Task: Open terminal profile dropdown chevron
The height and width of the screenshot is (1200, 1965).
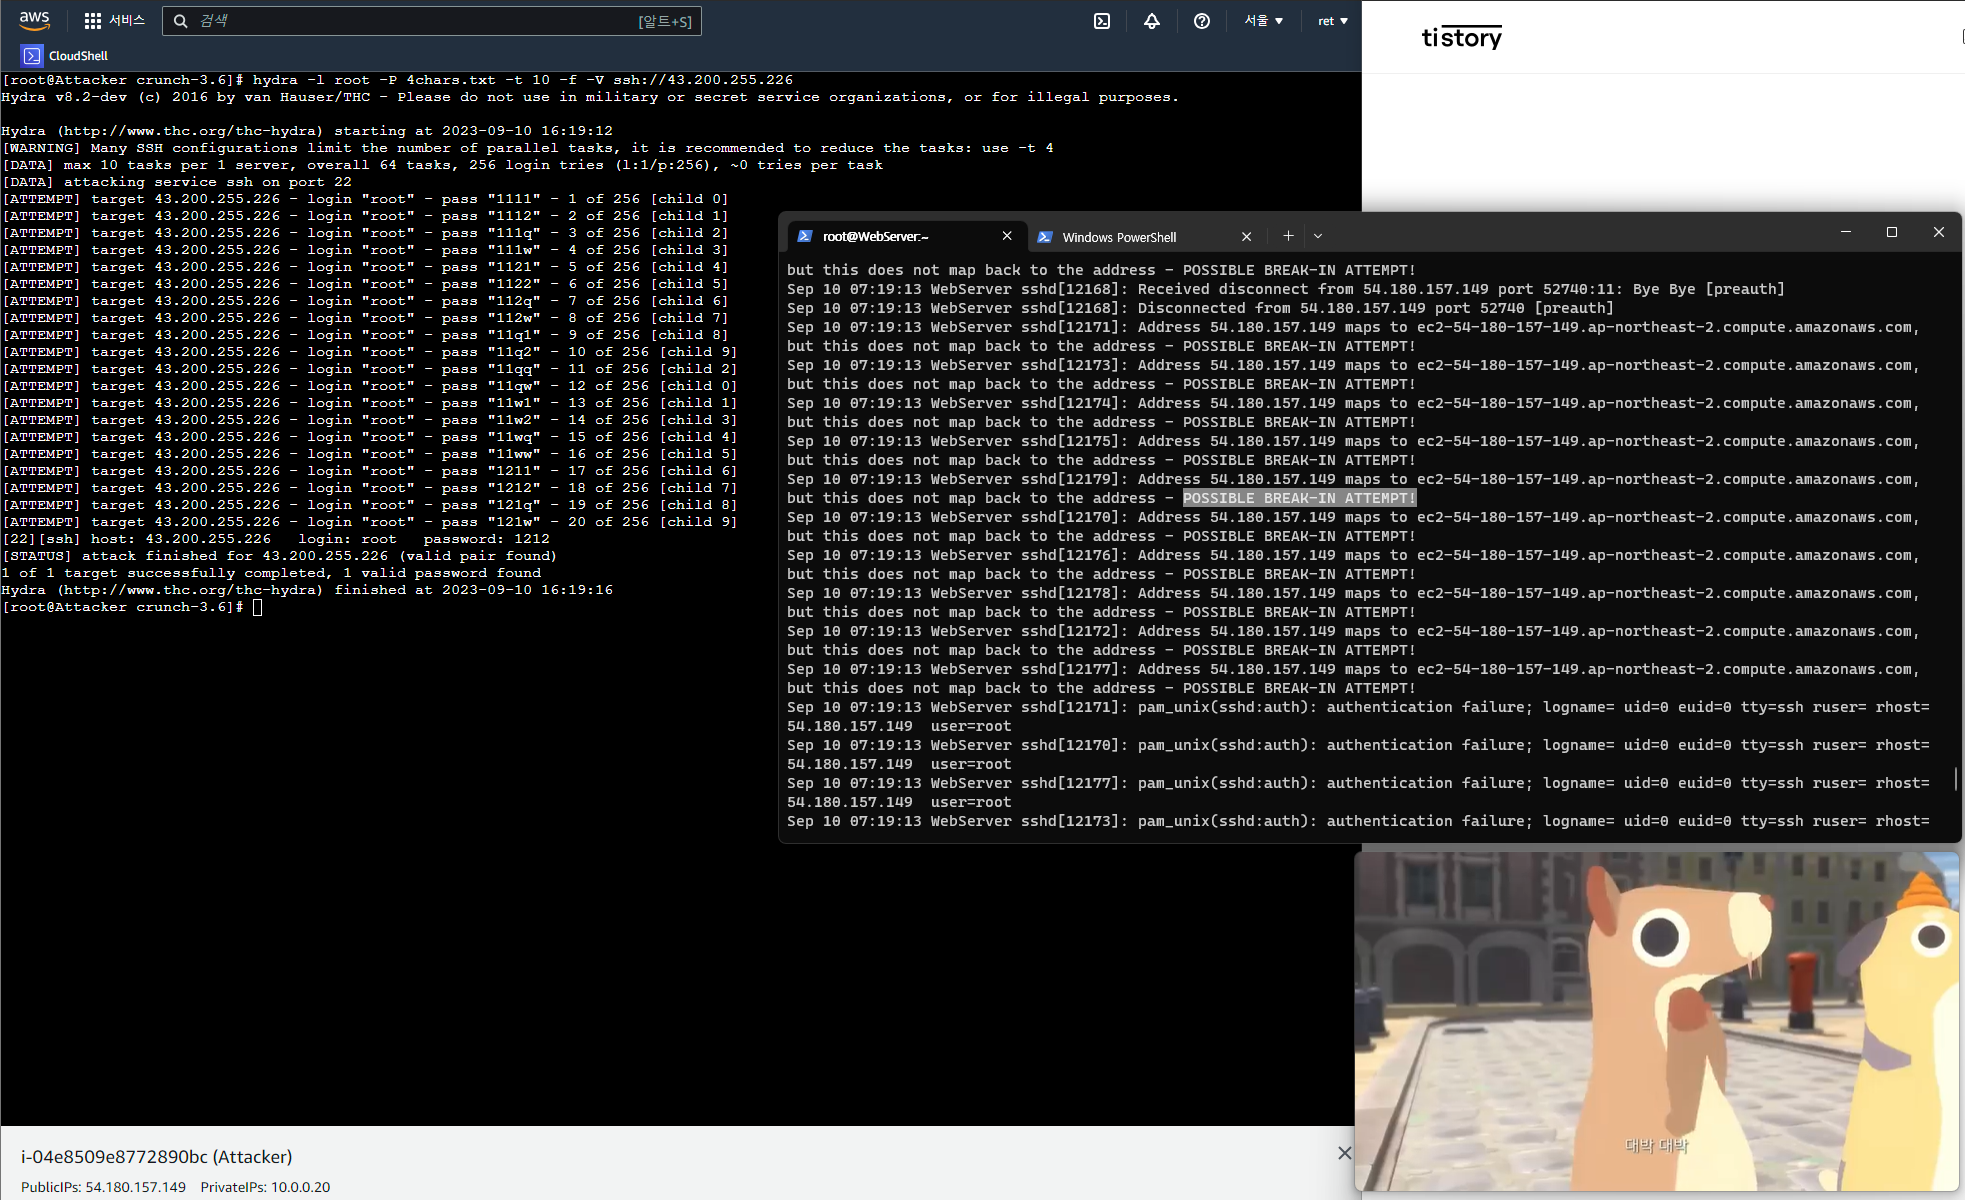Action: pos(1318,236)
